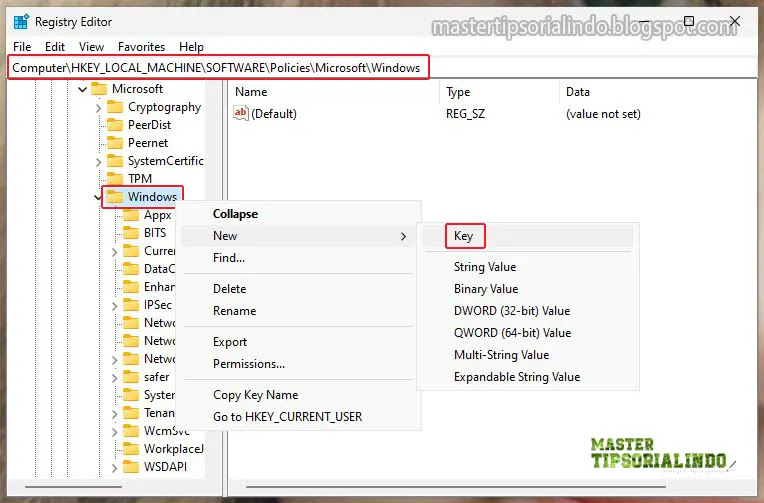764x503 pixels.
Task: Expand the Cryptography key
Action: 98,108
